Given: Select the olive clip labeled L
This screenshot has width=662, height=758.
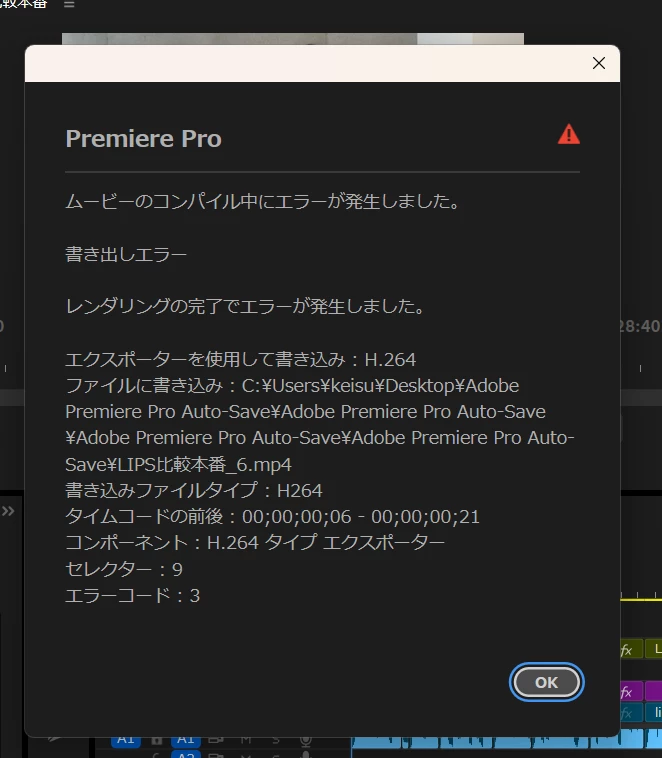Looking at the screenshot, I should (654, 650).
